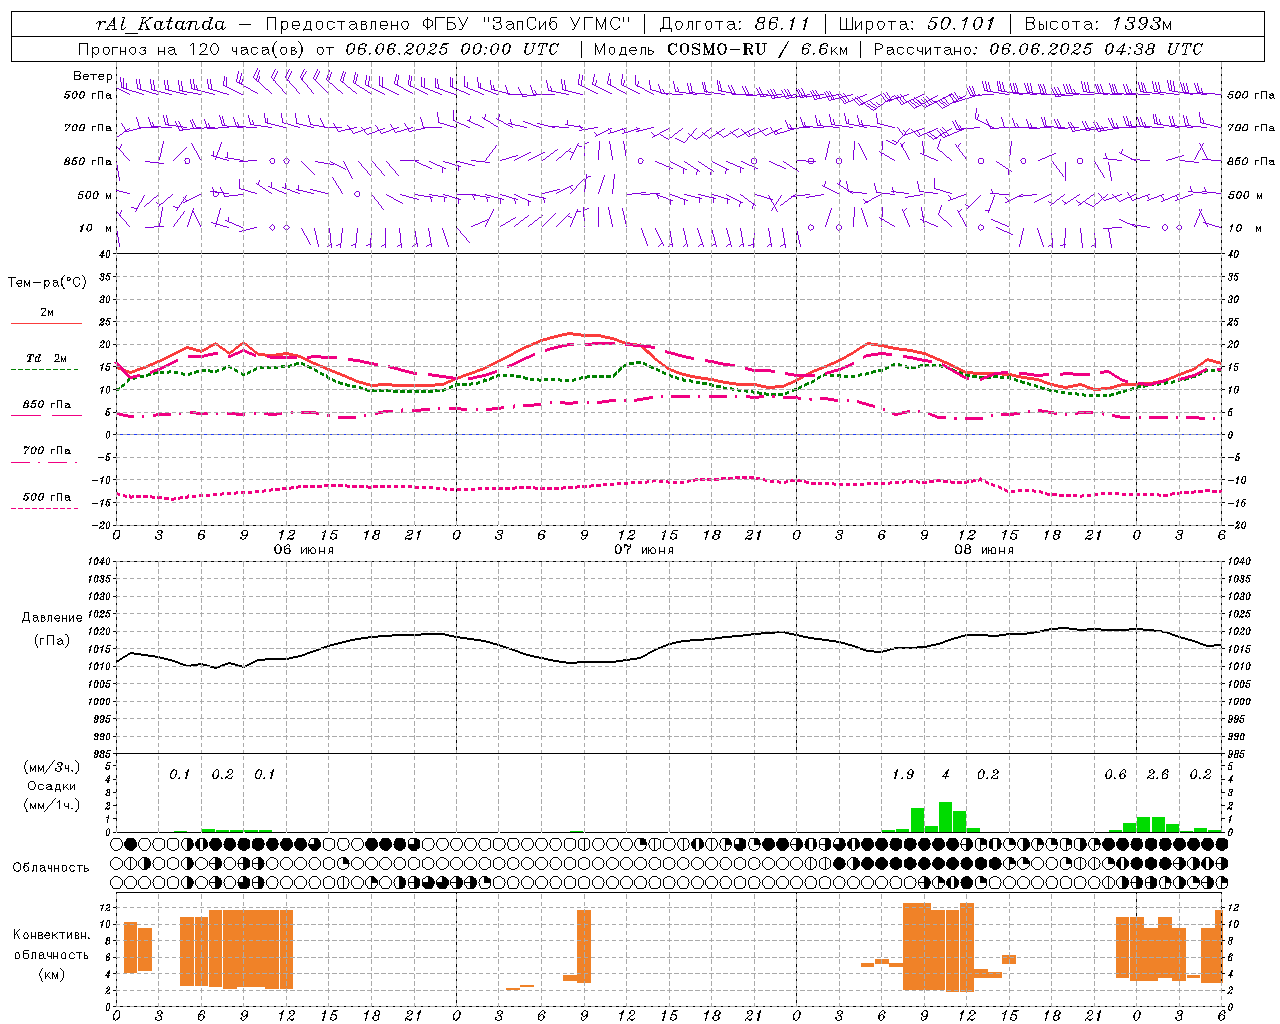
Task: Click the Облачность cloud cover label
Action: click(51, 868)
